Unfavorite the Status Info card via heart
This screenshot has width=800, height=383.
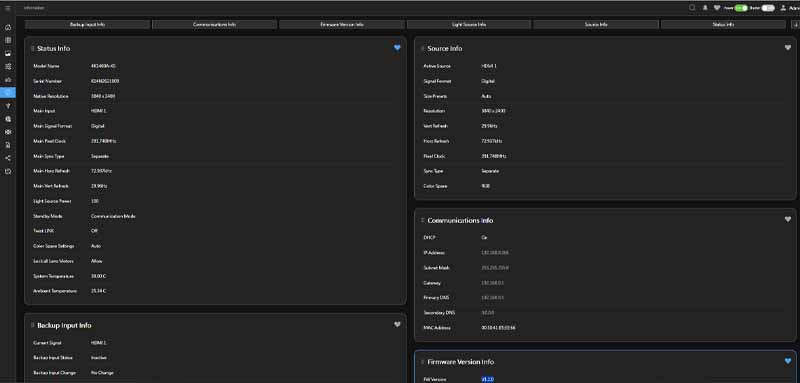pos(397,48)
